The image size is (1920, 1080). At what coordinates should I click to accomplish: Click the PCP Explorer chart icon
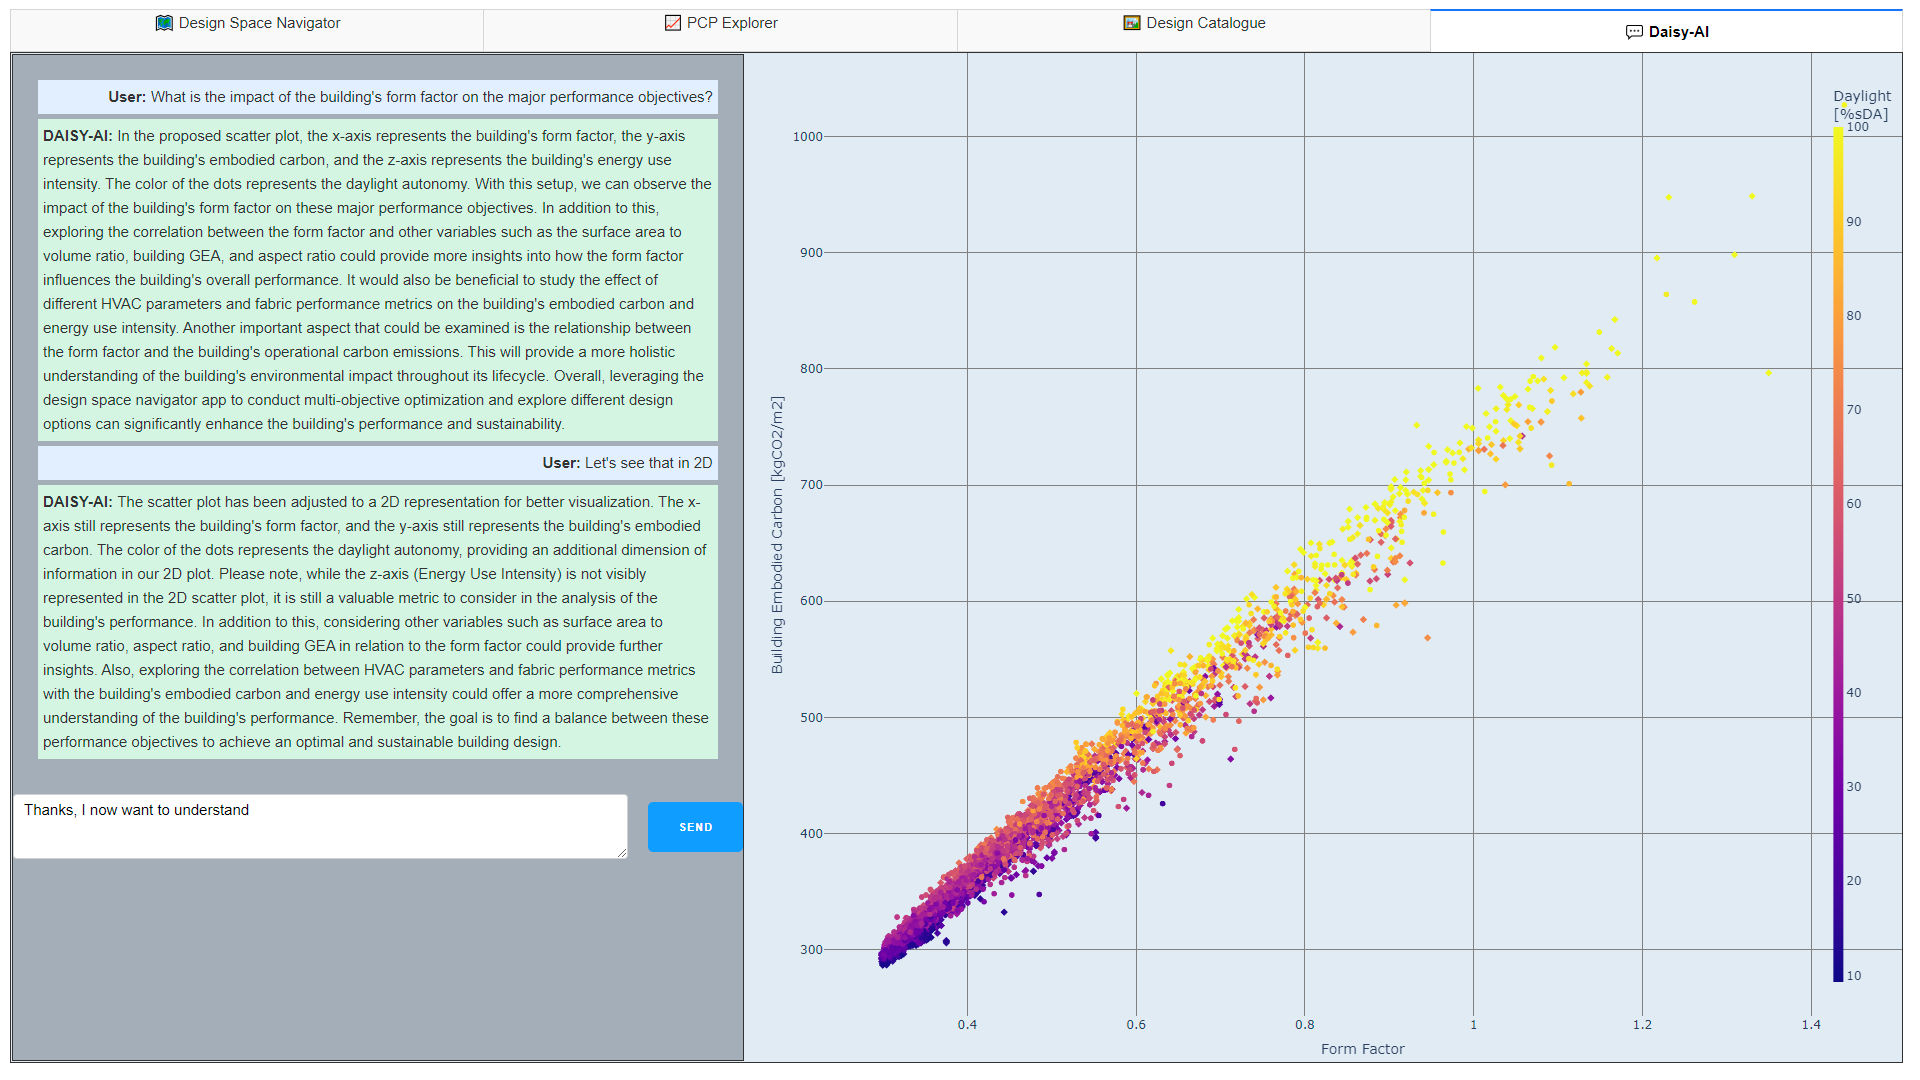673,23
